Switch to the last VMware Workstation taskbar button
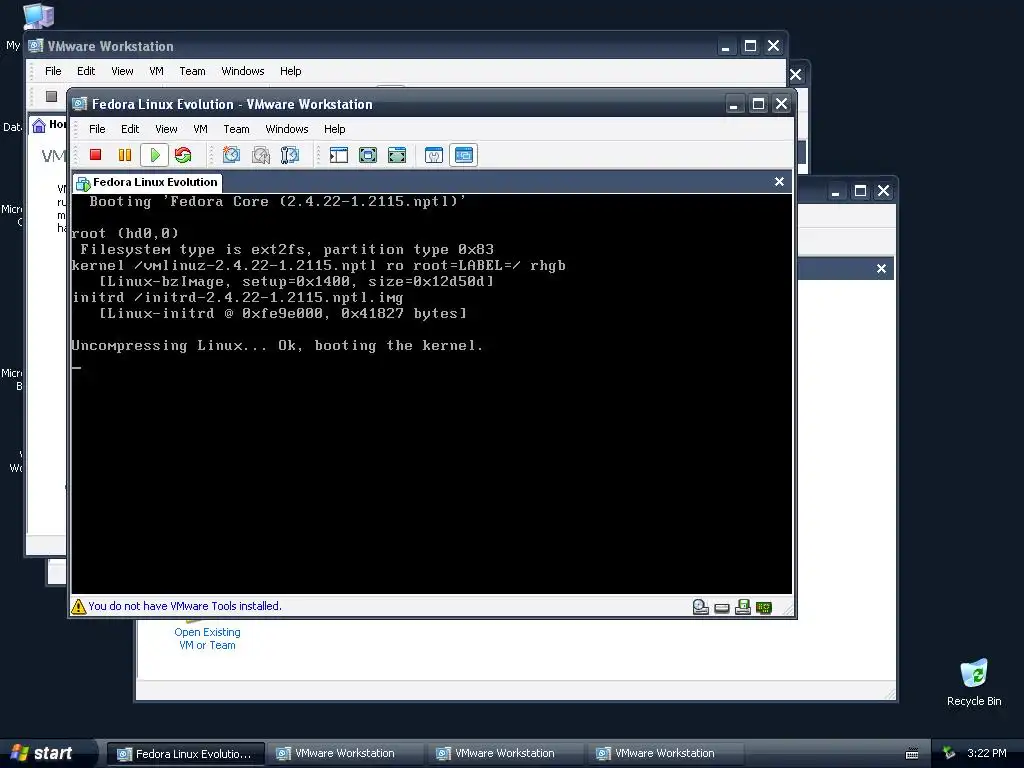Viewport: 1024px width, 768px height. click(x=665, y=754)
